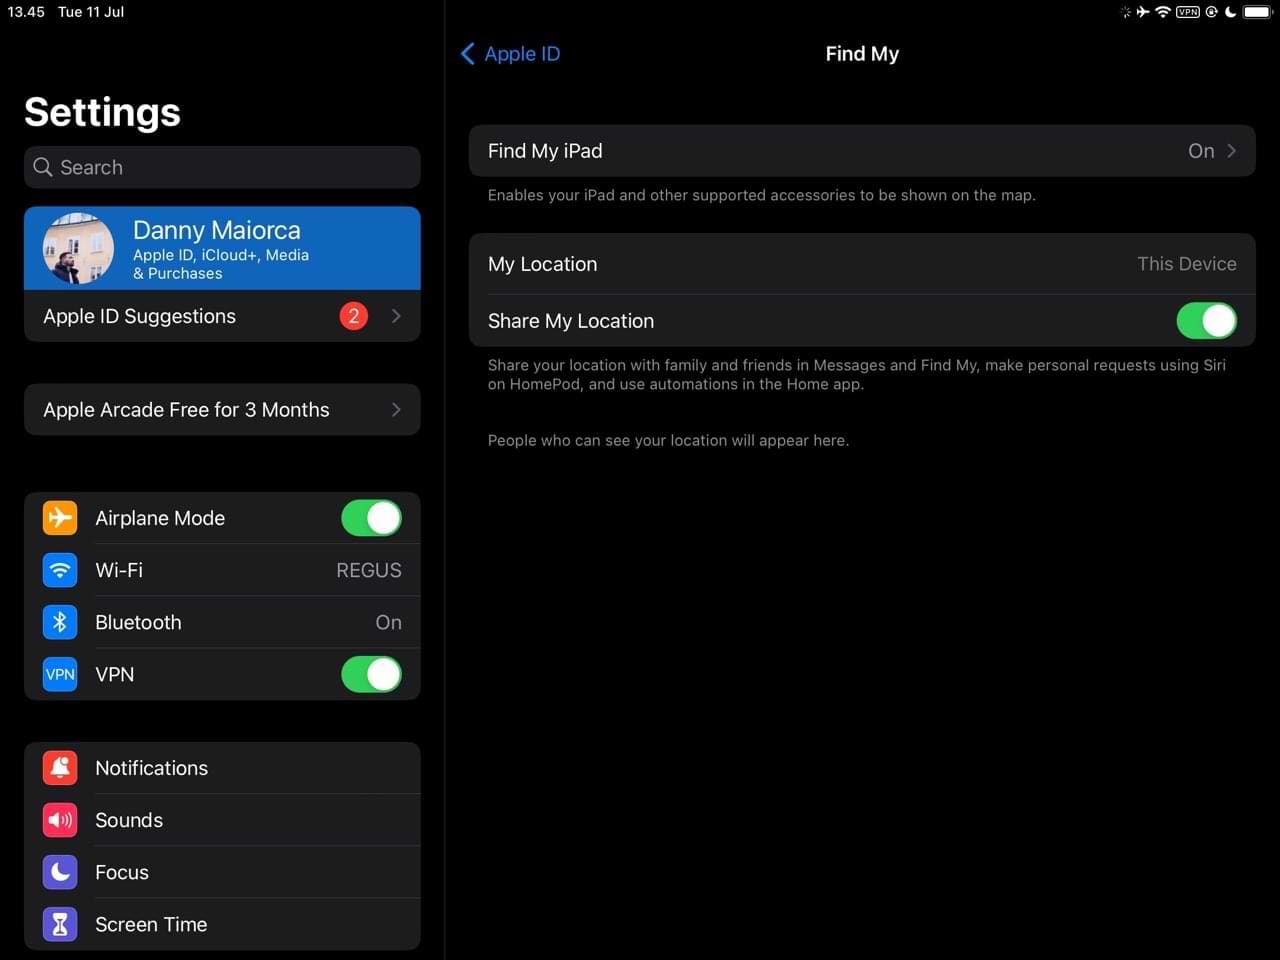Tap the Find My page title
Viewport: 1280px width, 960px height.
coord(862,54)
